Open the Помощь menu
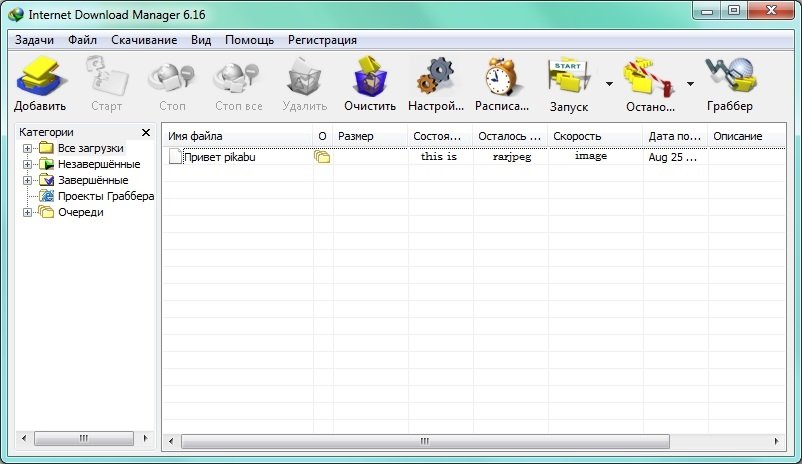The image size is (802, 464). point(250,40)
